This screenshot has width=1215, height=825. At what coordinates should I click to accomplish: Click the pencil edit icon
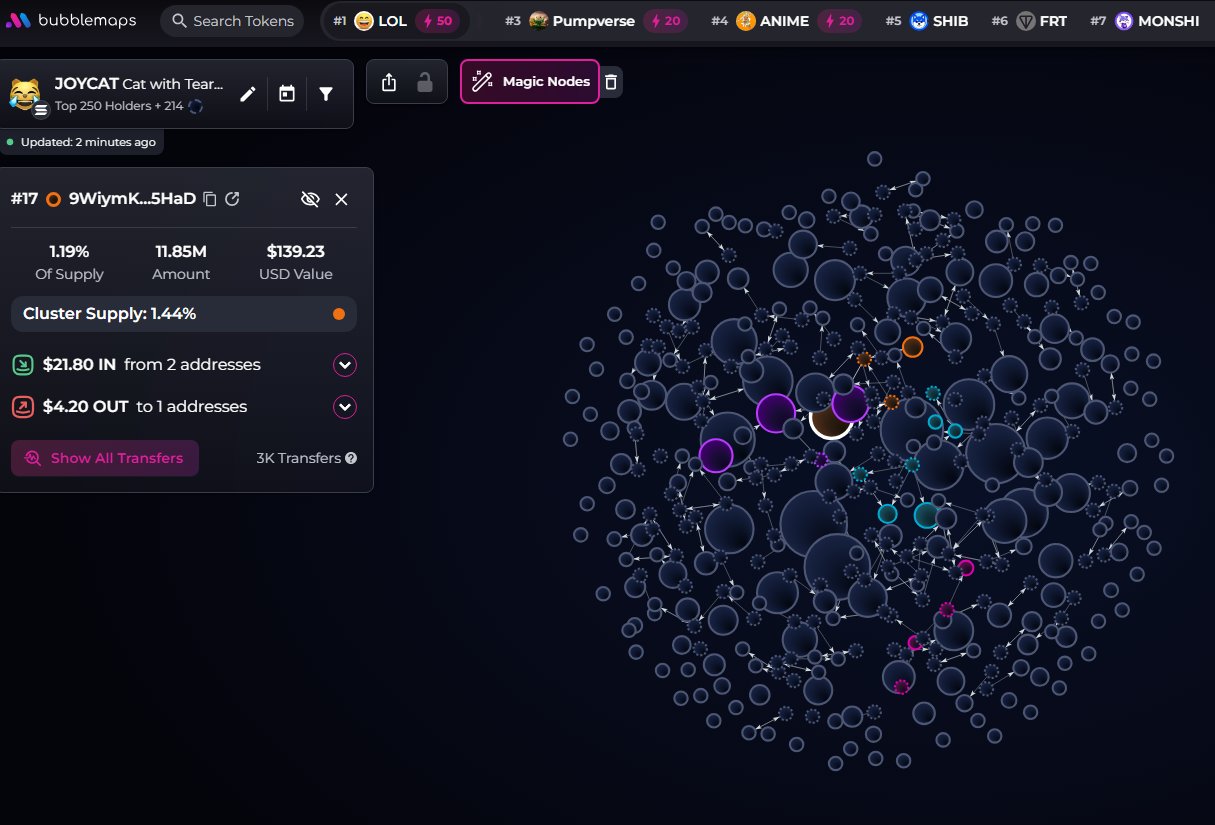tap(248, 94)
